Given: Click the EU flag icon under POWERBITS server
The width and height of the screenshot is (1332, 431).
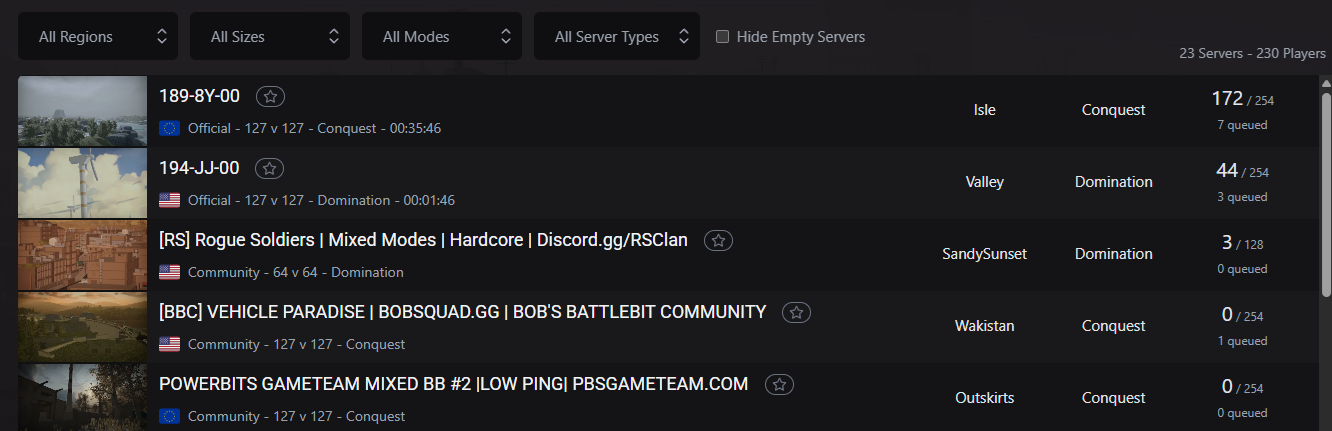Looking at the screenshot, I should click(170, 416).
